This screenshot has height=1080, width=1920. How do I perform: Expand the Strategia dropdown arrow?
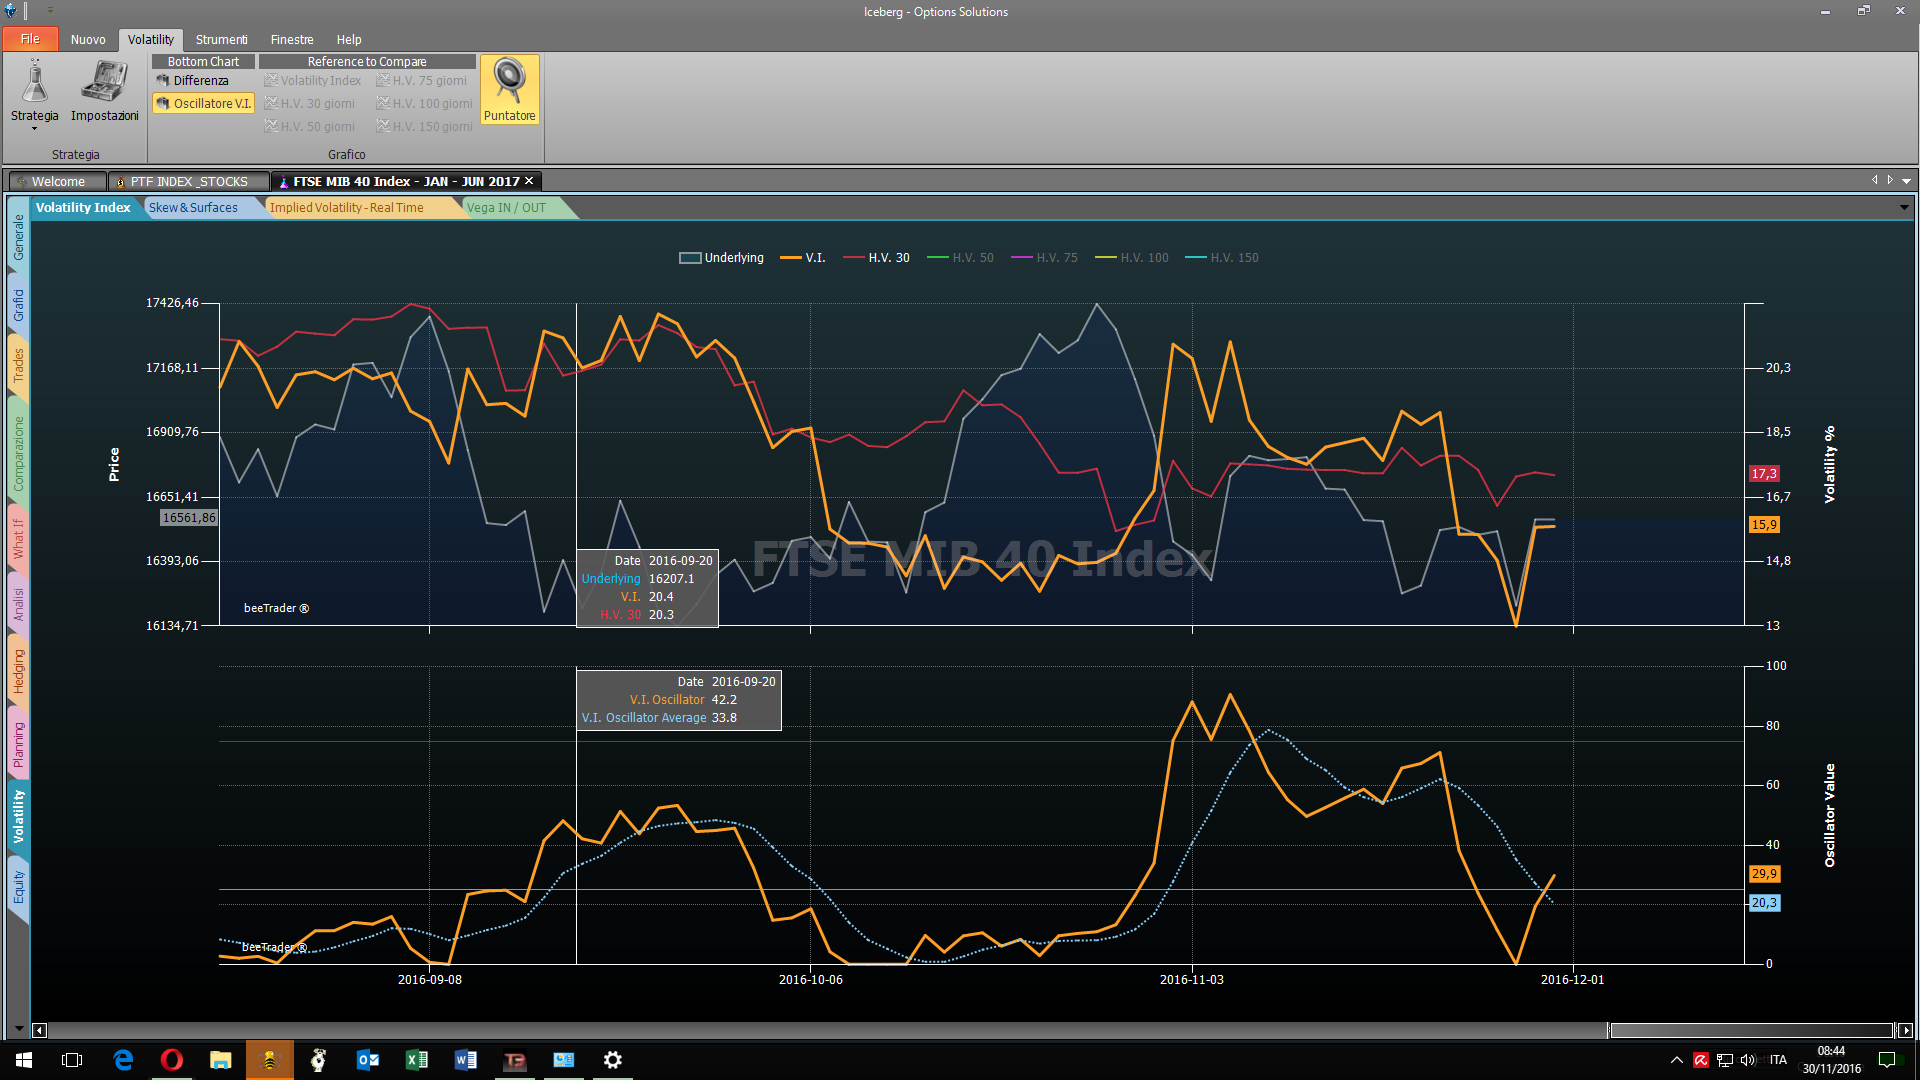[35, 129]
